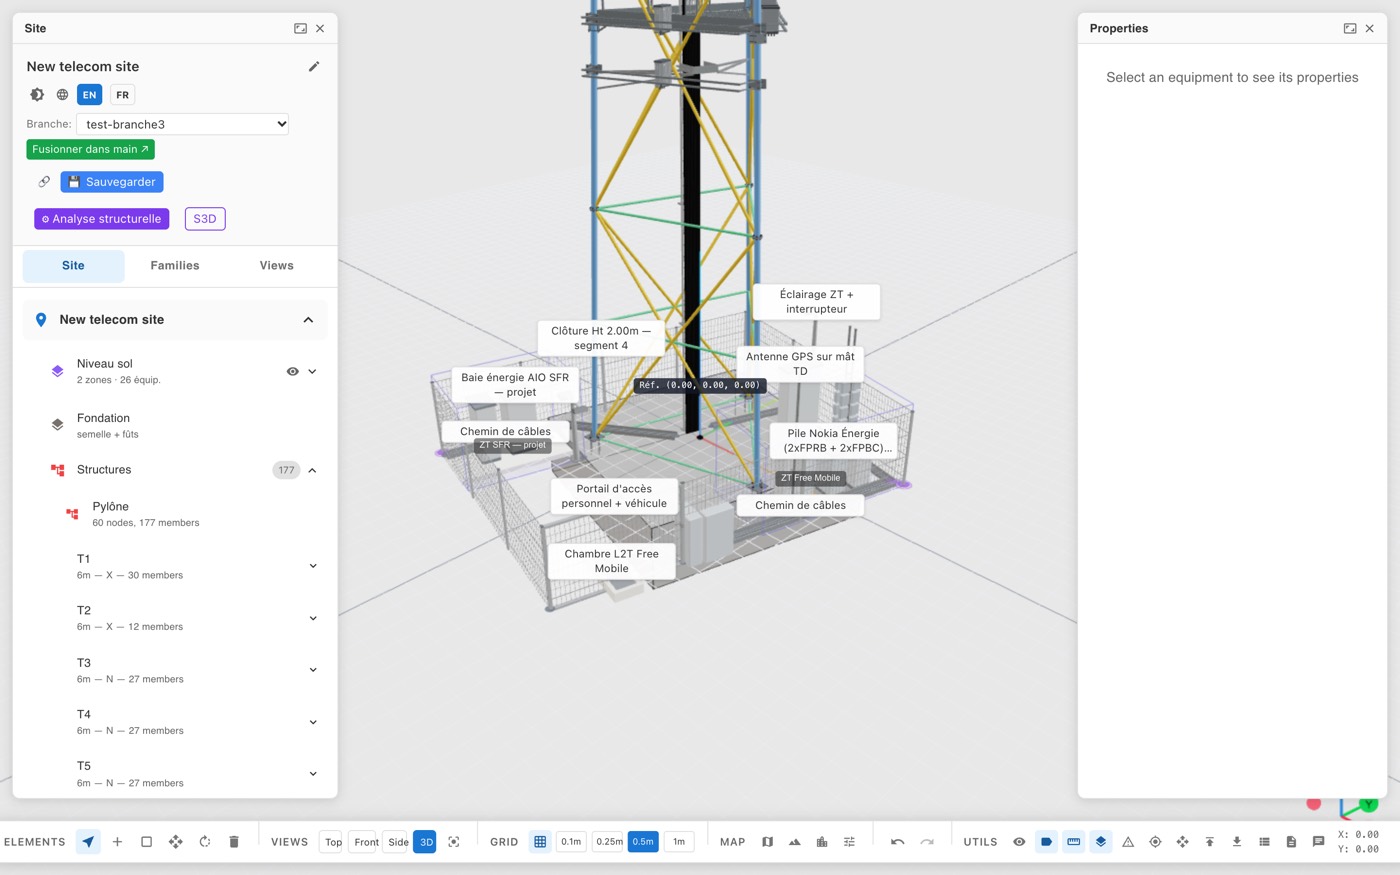Click the download arrow icon in Utils
1400x875 pixels.
pos(1237,842)
